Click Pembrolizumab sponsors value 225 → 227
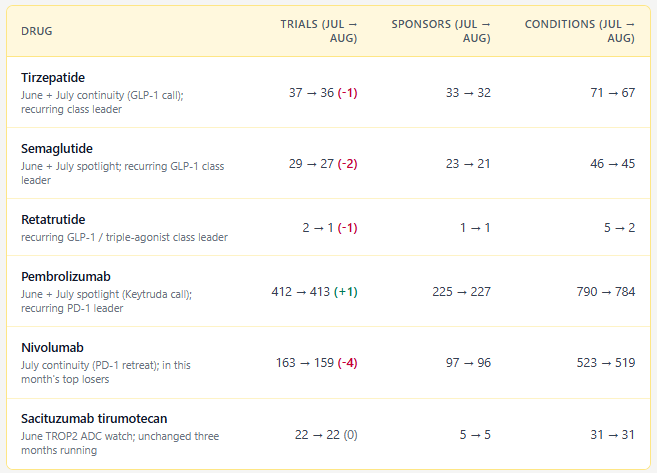This screenshot has width=657, height=473. tap(461, 292)
